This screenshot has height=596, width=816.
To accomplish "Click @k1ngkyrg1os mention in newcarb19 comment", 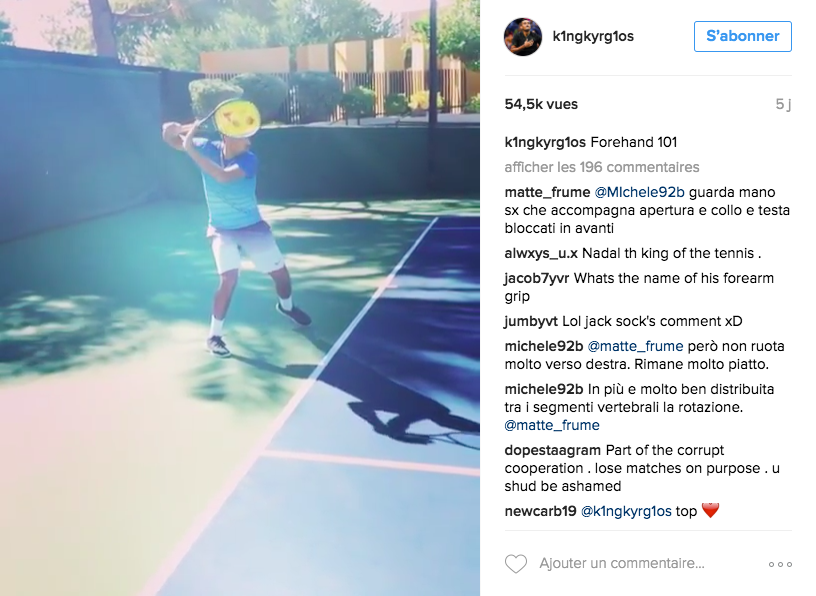I will pyautogui.click(x=626, y=512).
